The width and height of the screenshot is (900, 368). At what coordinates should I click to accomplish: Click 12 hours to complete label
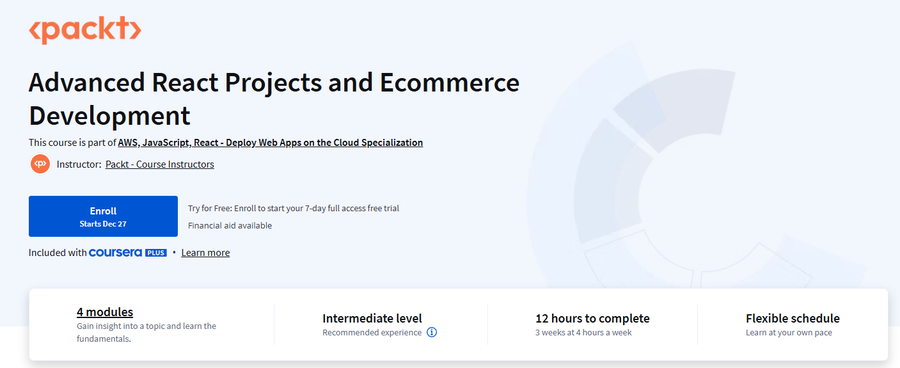click(592, 318)
